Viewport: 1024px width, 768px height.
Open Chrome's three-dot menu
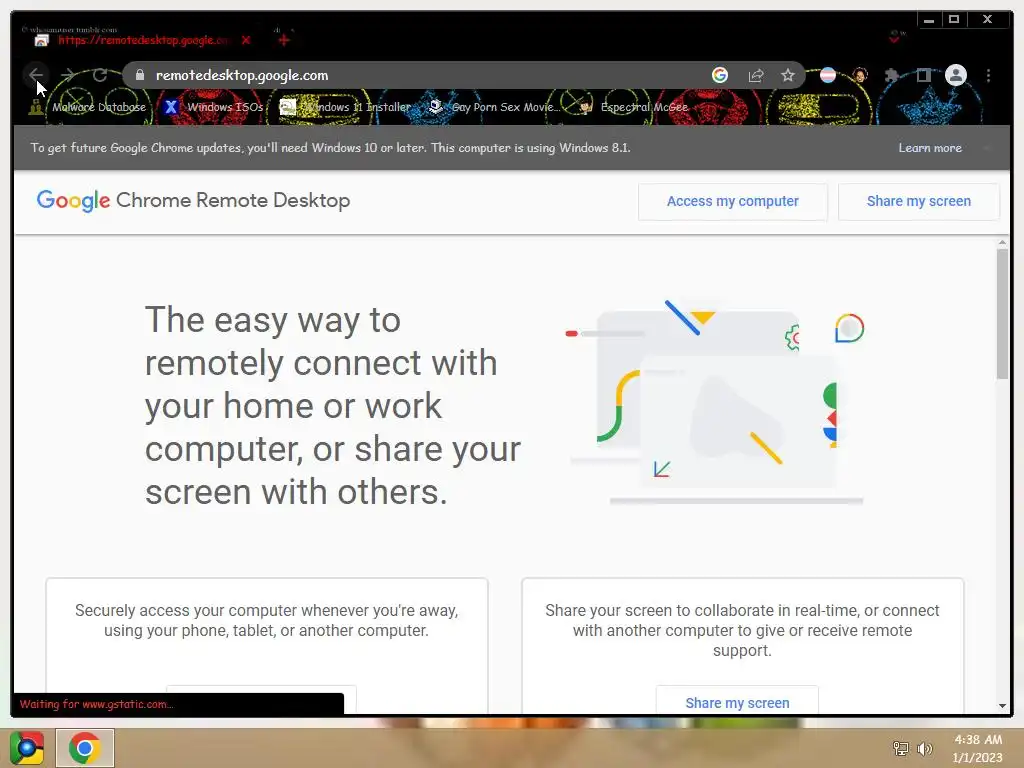[989, 76]
